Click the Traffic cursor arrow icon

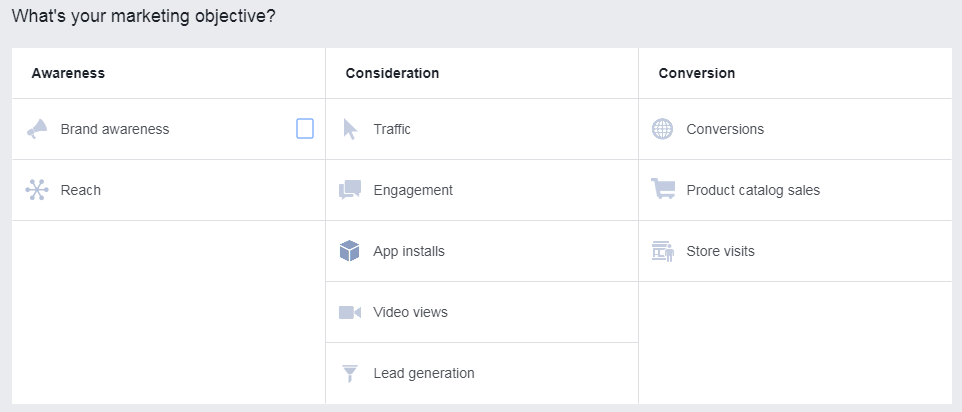tap(350, 129)
